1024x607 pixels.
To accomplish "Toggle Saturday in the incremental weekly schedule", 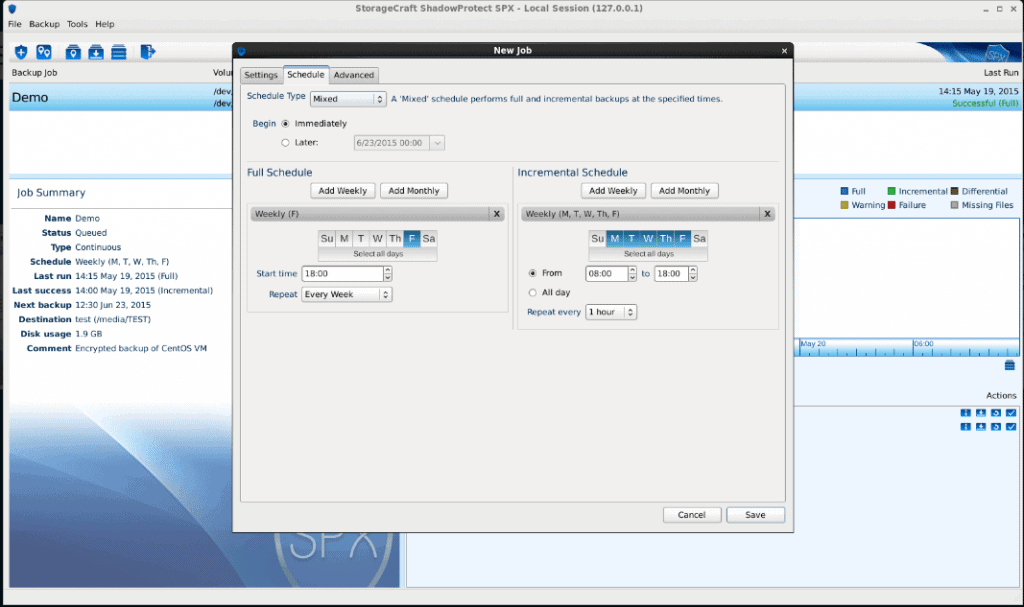I will pos(697,238).
